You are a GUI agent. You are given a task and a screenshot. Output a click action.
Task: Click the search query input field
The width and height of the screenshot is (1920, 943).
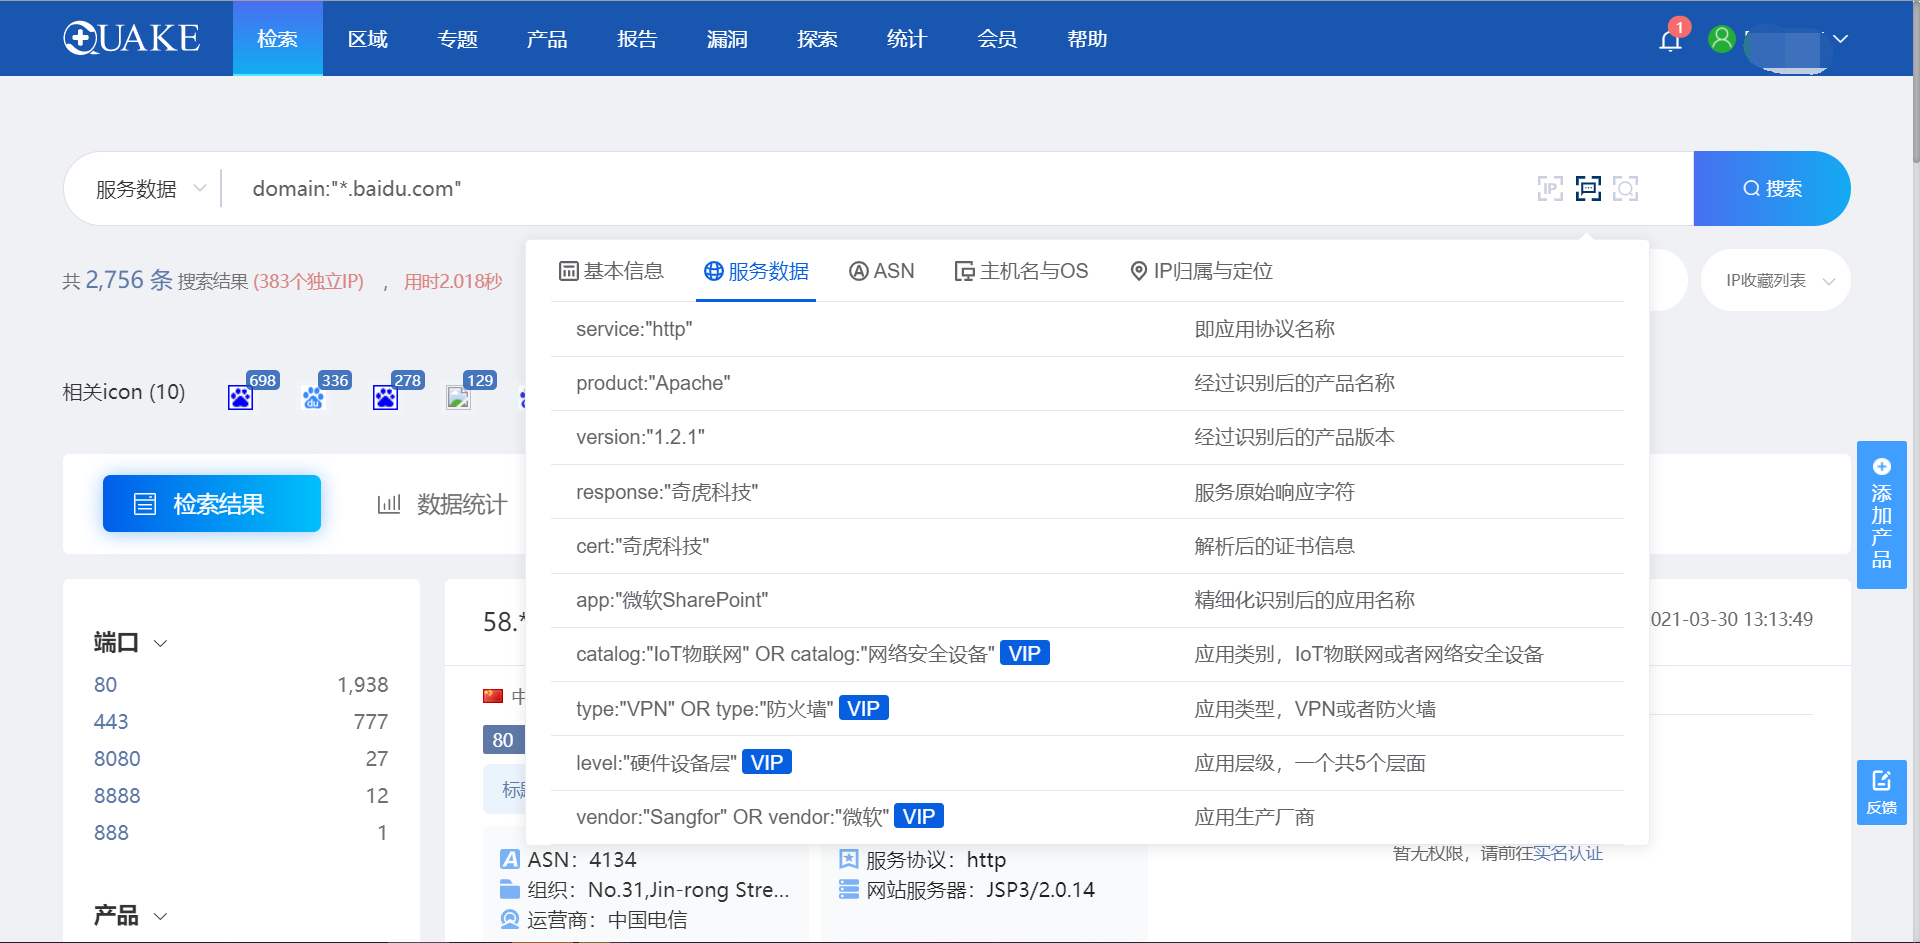point(880,189)
